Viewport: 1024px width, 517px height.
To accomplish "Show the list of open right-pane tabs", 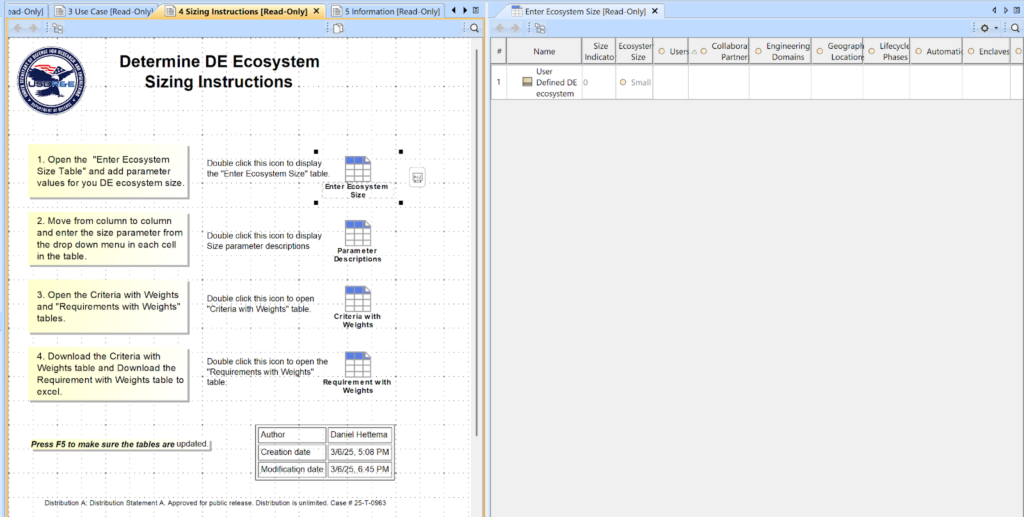I will [1017, 10].
